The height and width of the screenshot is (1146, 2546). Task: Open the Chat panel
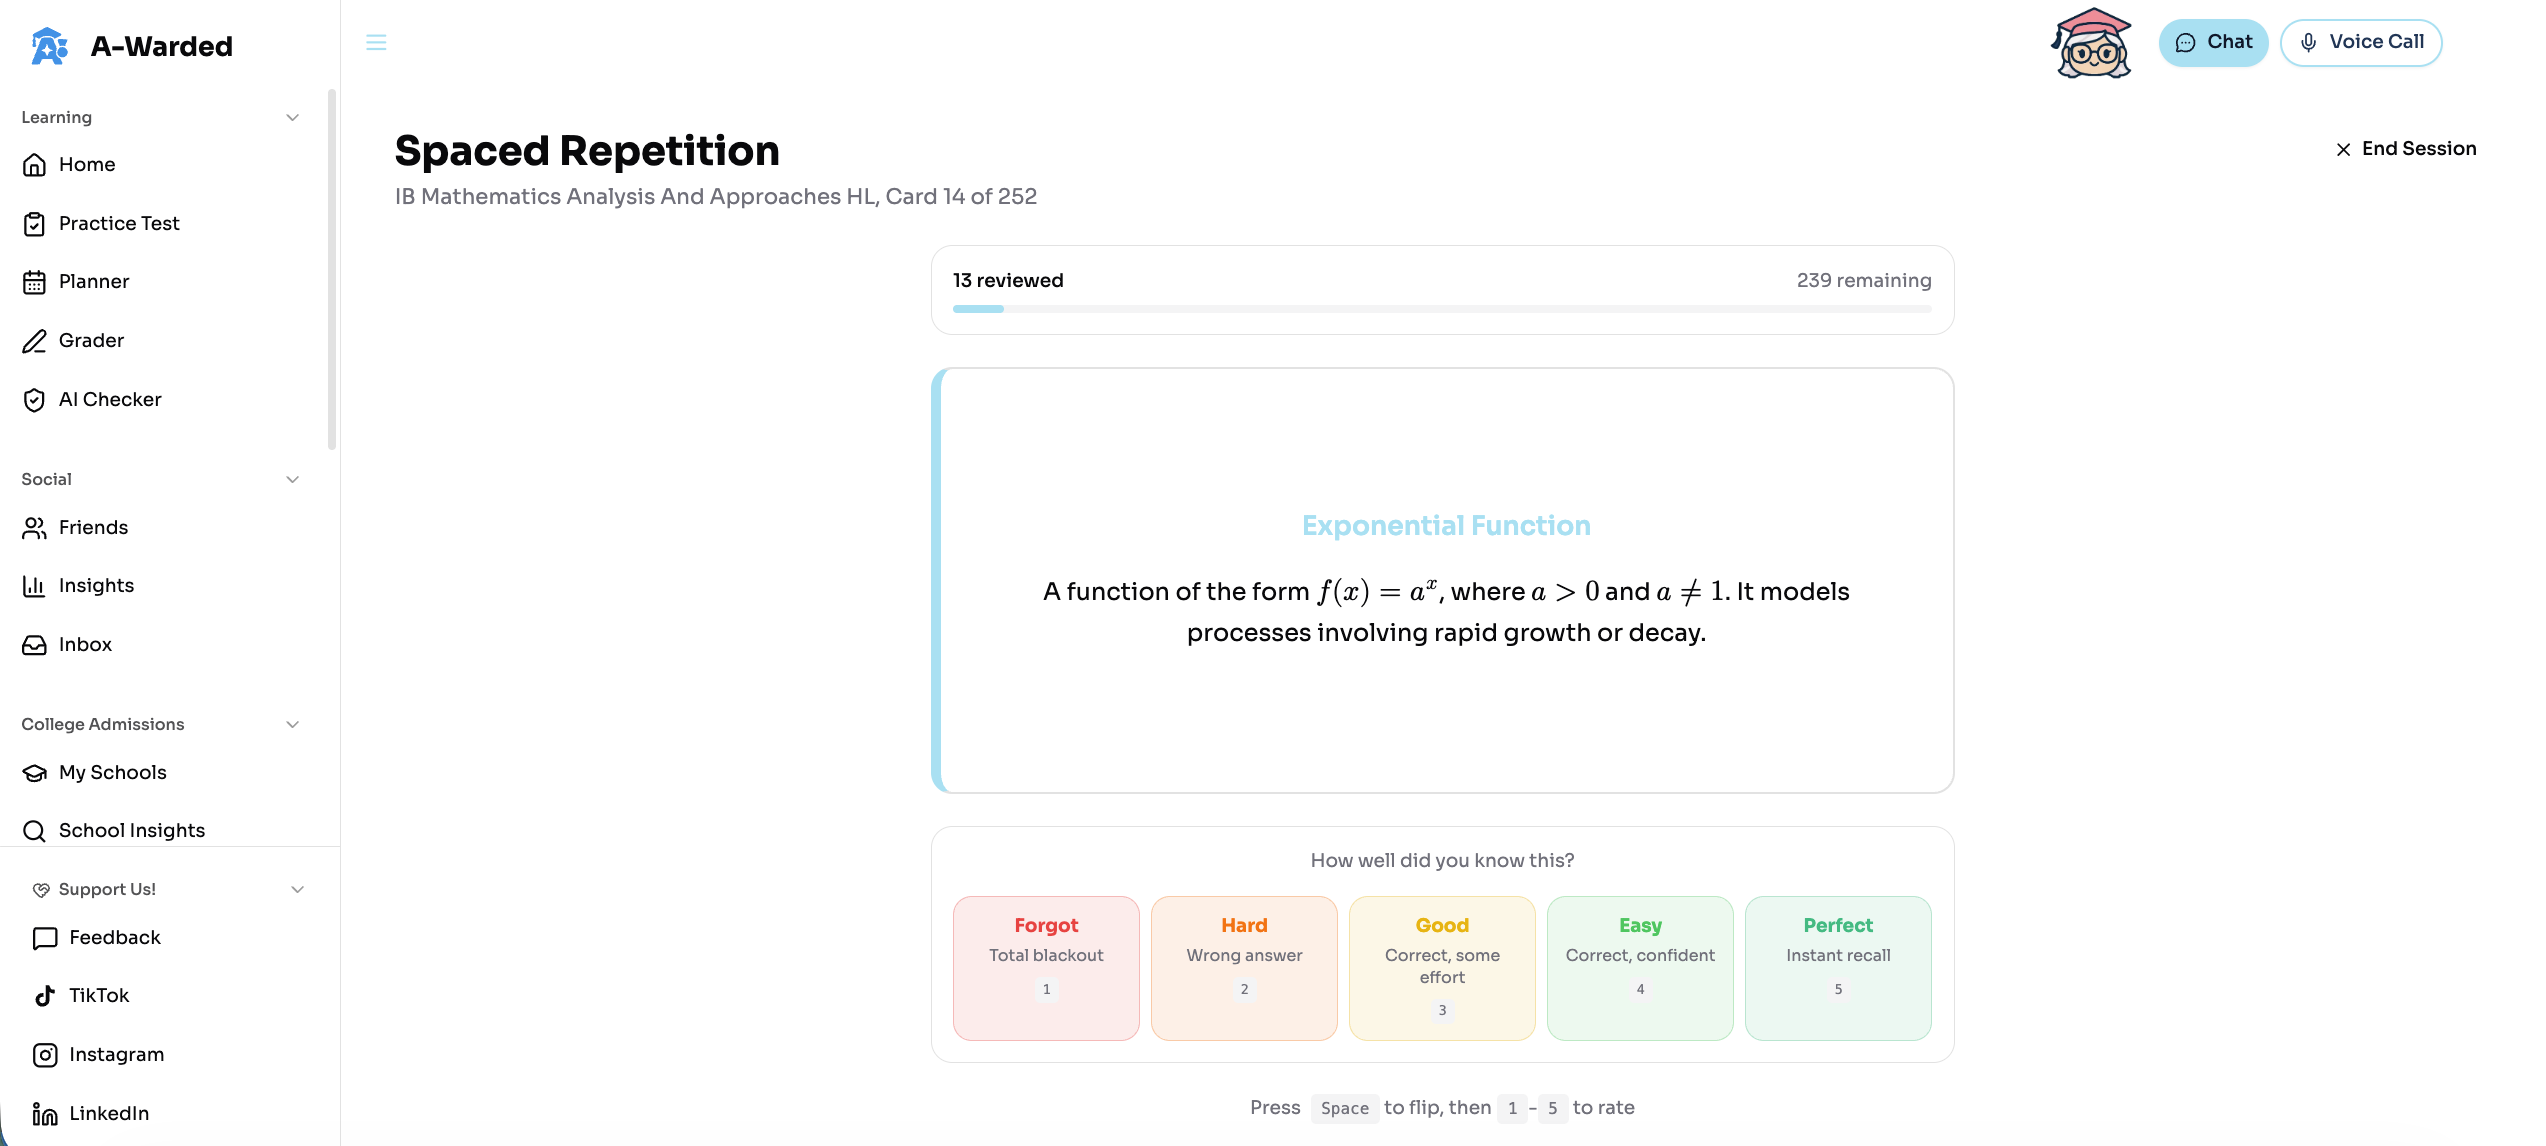2213,42
